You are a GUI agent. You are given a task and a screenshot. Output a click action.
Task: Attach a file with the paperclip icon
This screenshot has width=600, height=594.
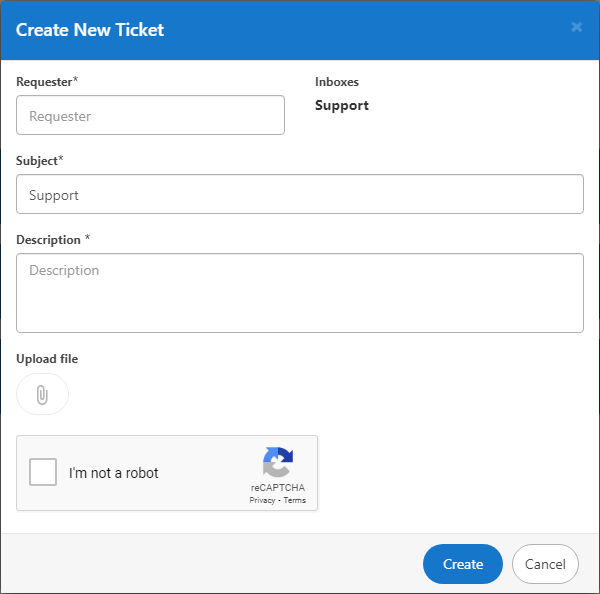[42, 394]
